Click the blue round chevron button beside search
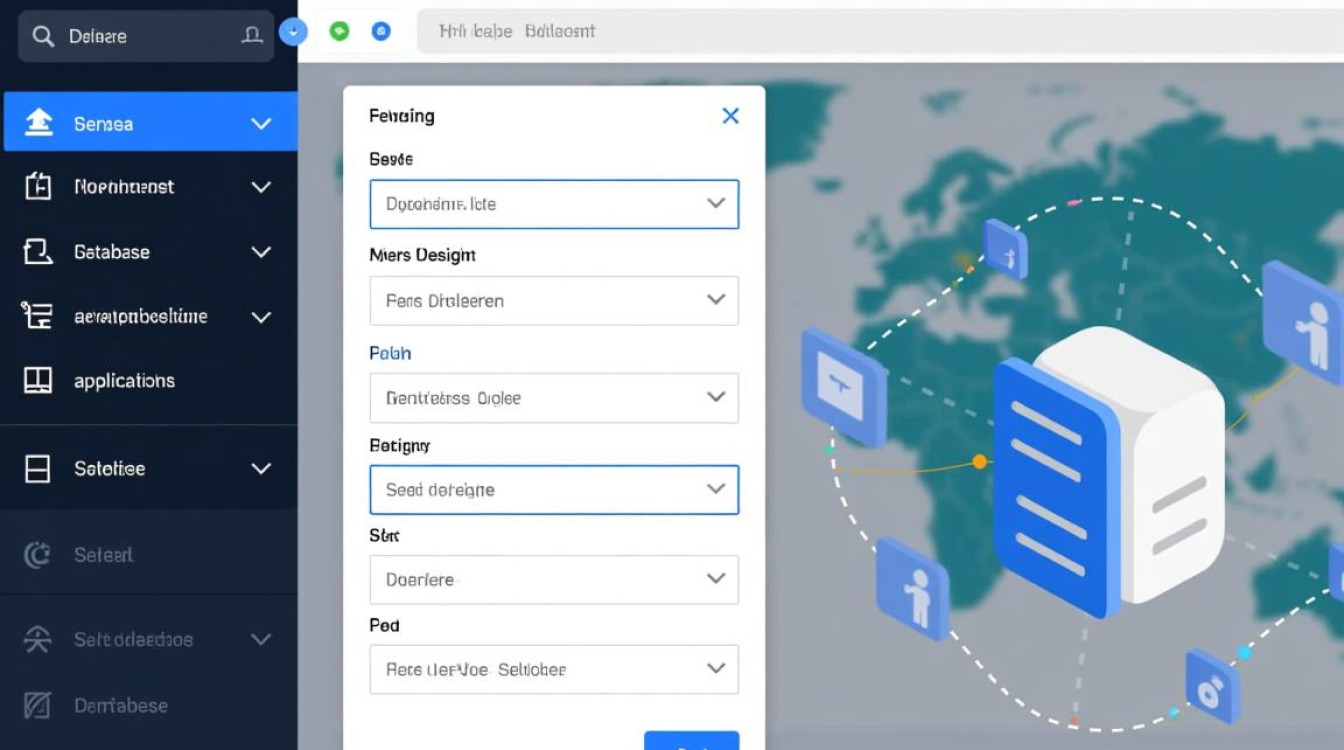The image size is (1344, 750). click(x=293, y=32)
